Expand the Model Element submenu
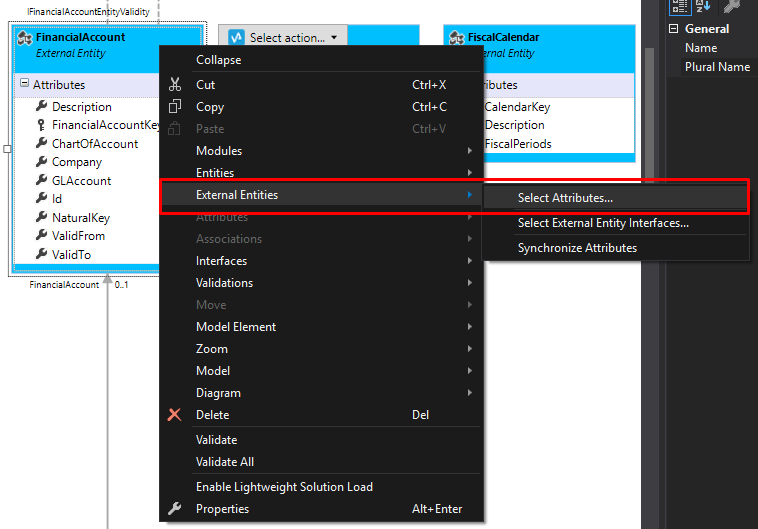 [x=321, y=327]
